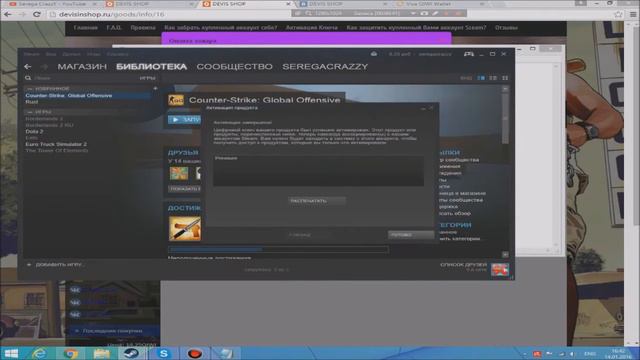Viewport: 640px width, 360px height.
Task: Add to ИЗБРАННОЕ with plus icon
Action: click(155, 88)
